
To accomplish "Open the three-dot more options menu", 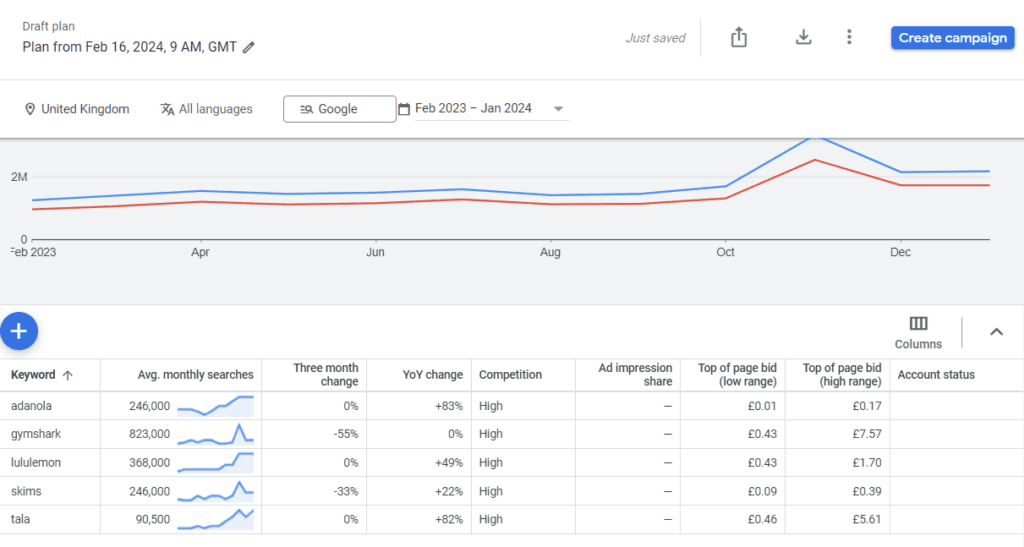I will [849, 38].
